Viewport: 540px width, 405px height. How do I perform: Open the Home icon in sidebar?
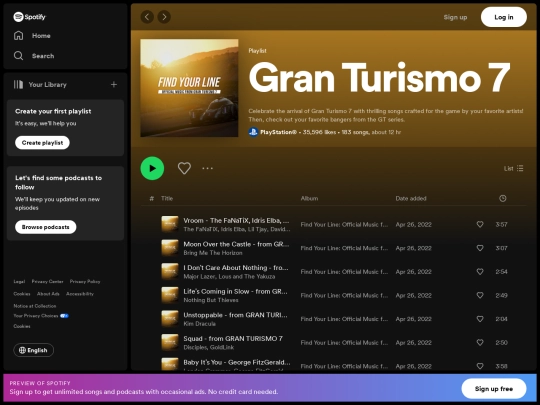(19, 35)
